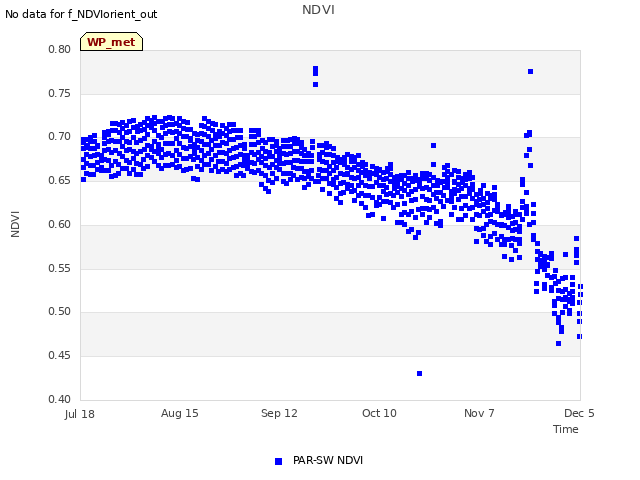
Task: Click the blue PAR-SW NDVI legend marker
Action: click(x=278, y=461)
